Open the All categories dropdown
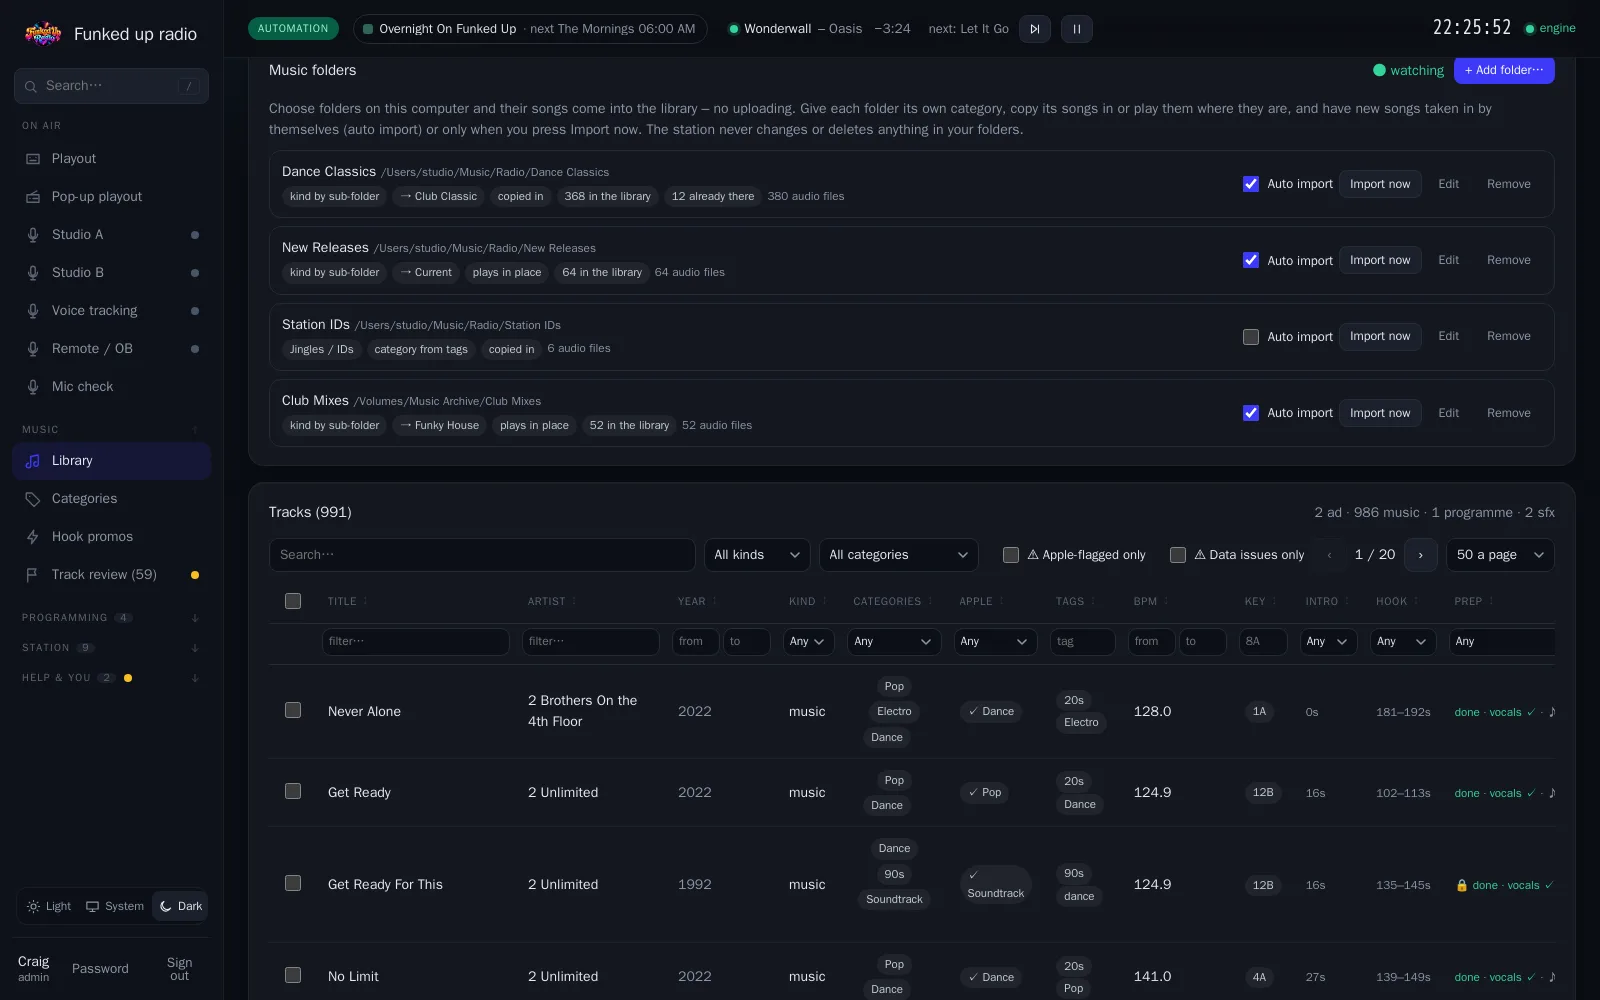 click(898, 555)
